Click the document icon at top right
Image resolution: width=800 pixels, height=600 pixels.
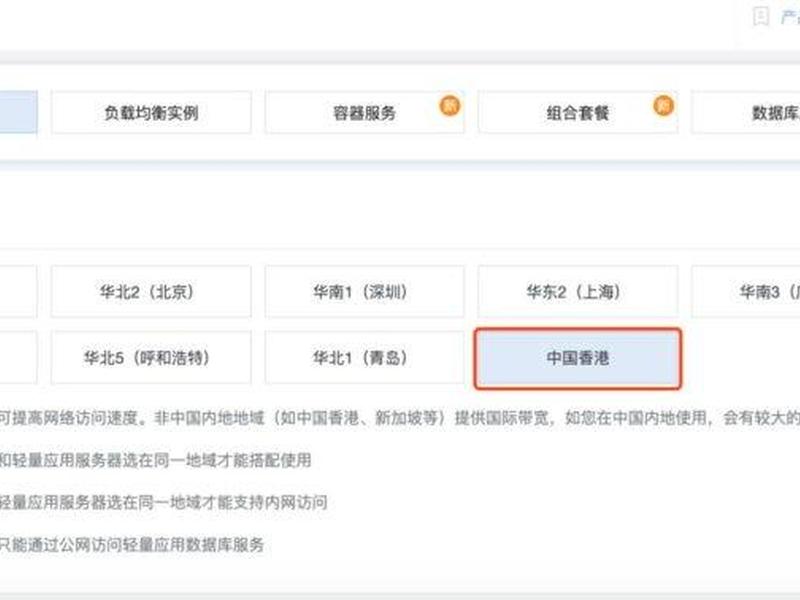[761, 16]
